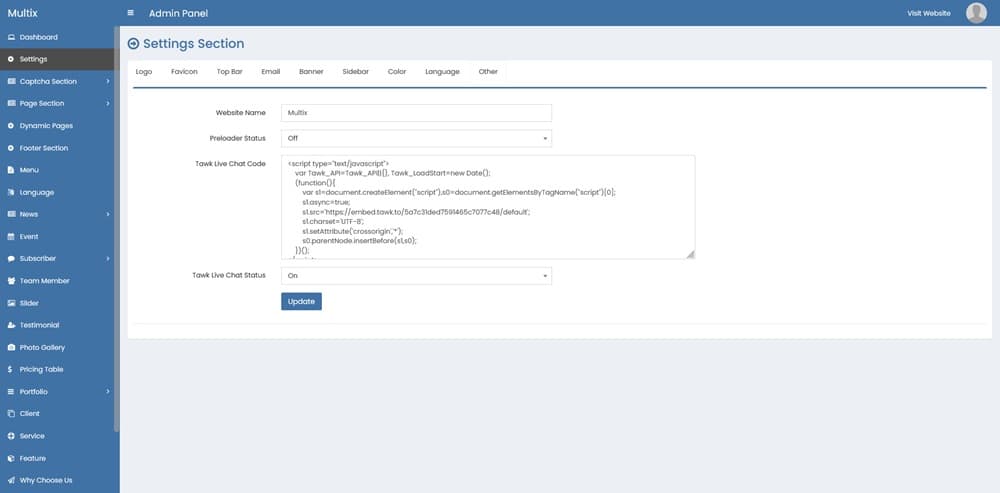The width and height of the screenshot is (1000, 493).
Task: Click the Service sidebar icon
Action: (11, 436)
